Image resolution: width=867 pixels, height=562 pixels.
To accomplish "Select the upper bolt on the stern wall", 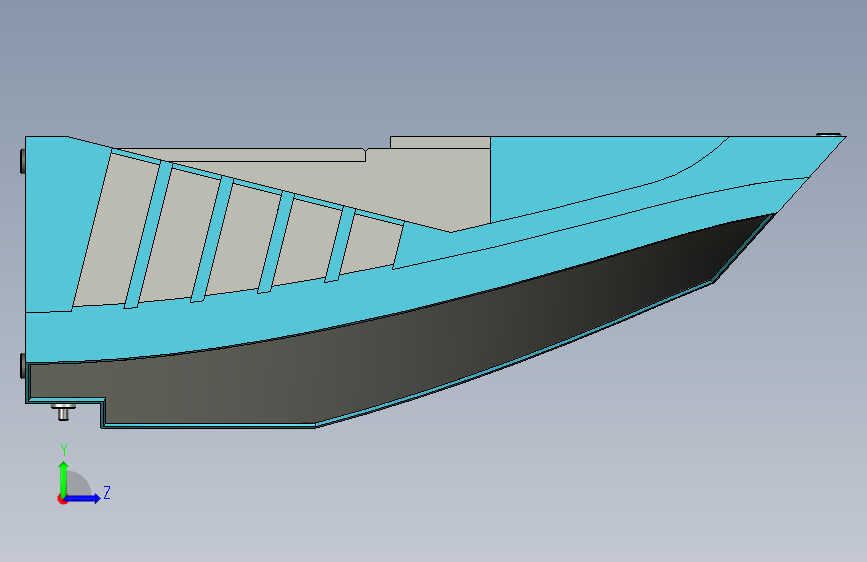I will pyautogui.click(x=23, y=161).
